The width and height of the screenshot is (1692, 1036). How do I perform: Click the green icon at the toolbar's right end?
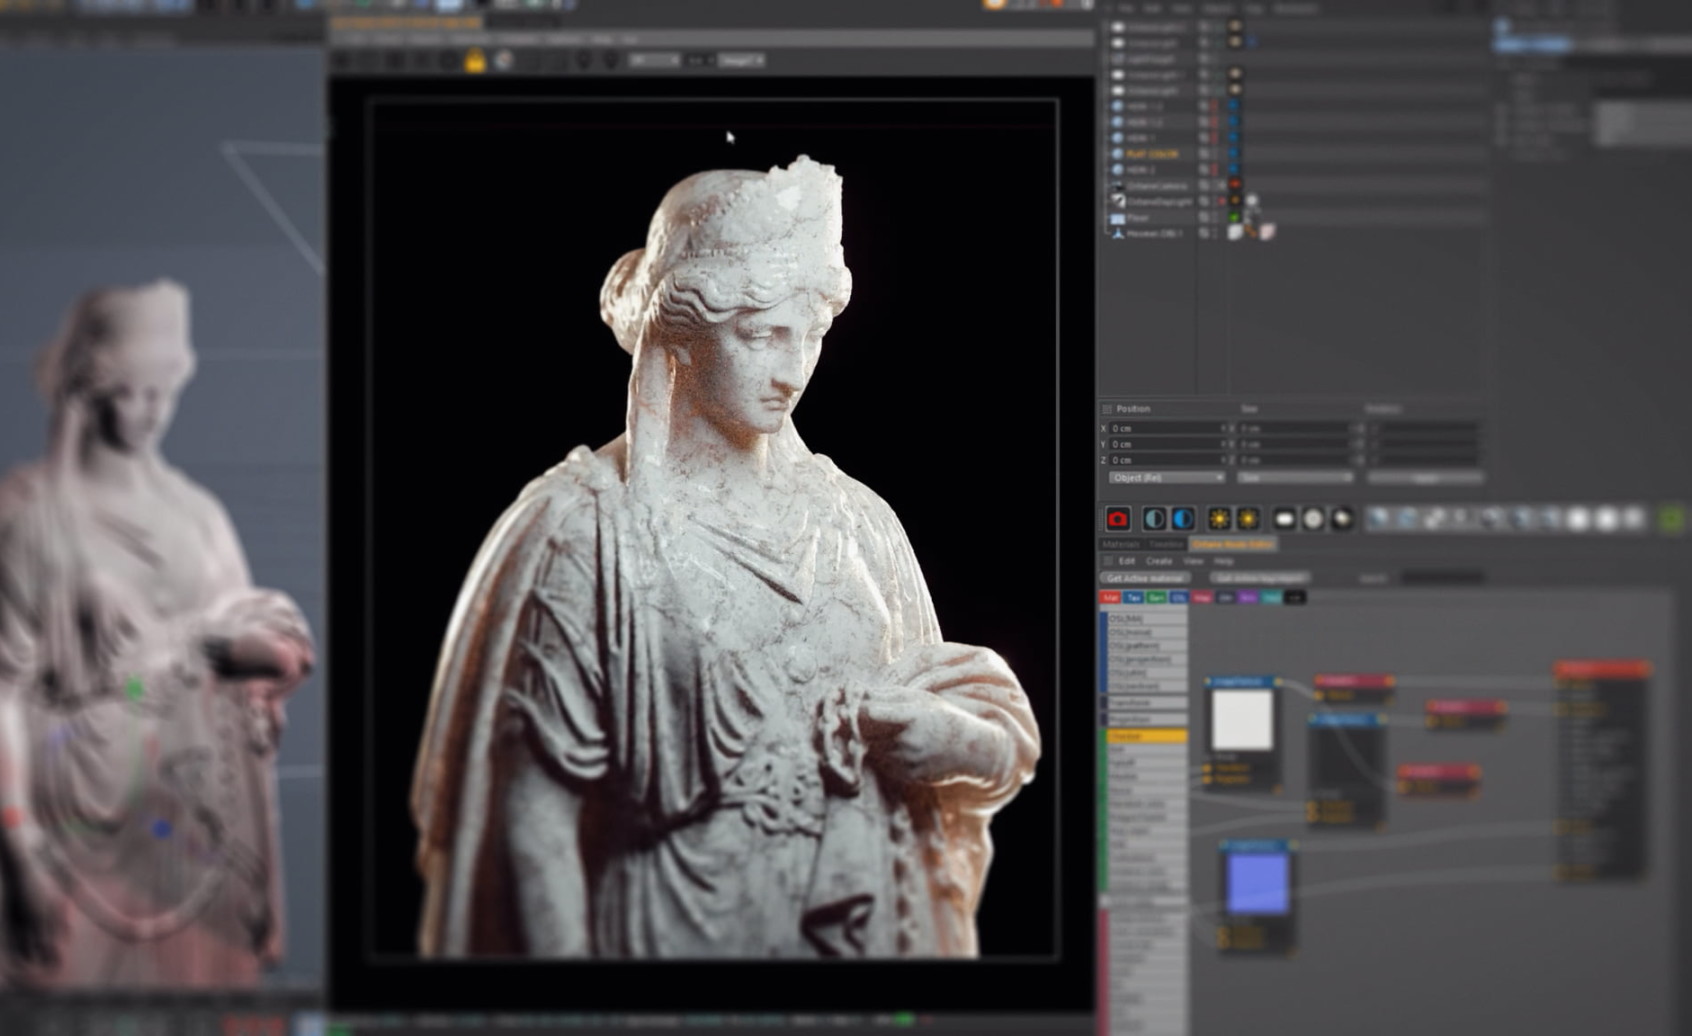pyautogui.click(x=1671, y=518)
